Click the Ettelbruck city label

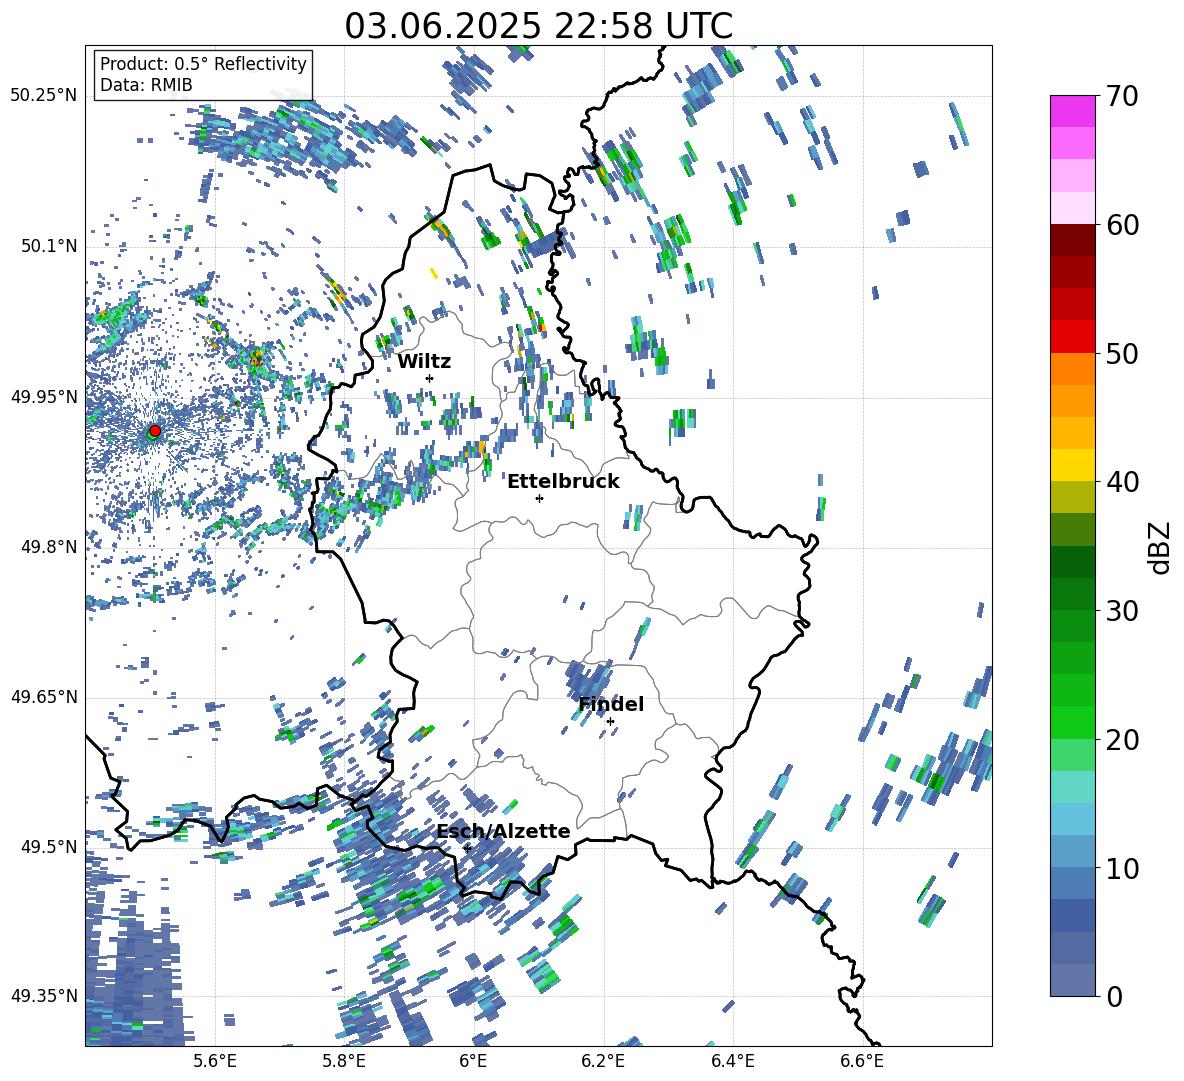pos(563,482)
